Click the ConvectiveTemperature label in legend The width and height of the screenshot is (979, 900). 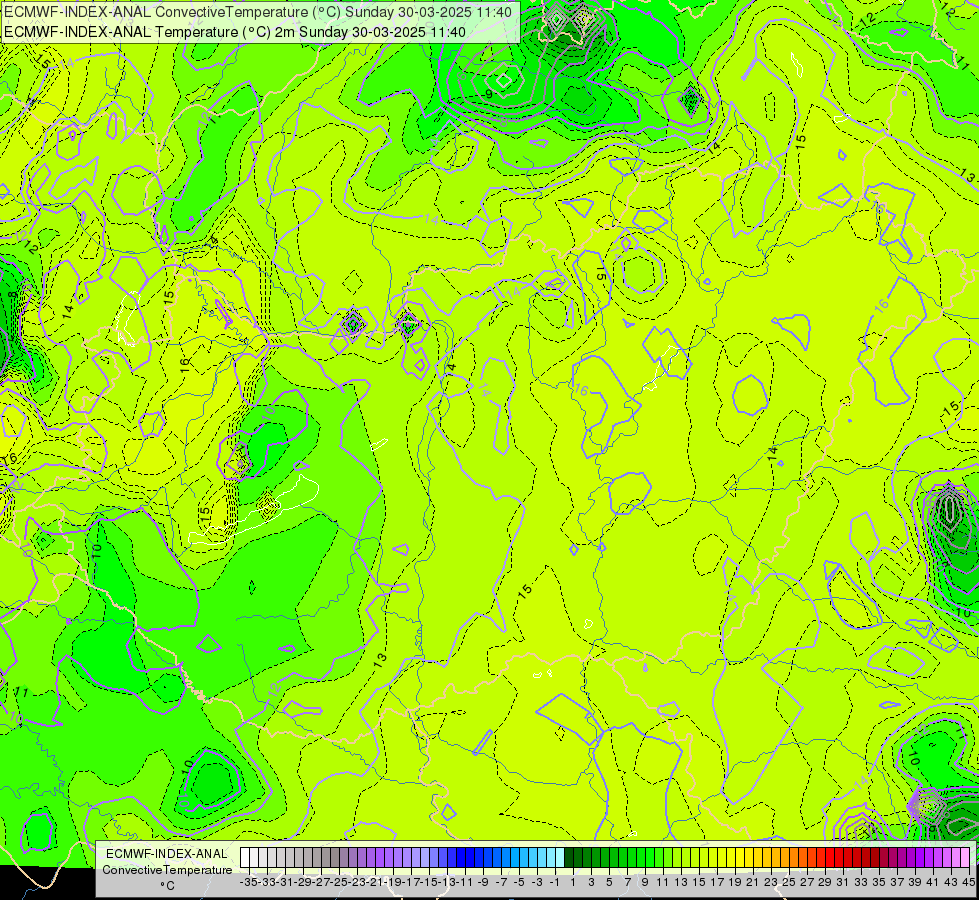click(x=167, y=869)
